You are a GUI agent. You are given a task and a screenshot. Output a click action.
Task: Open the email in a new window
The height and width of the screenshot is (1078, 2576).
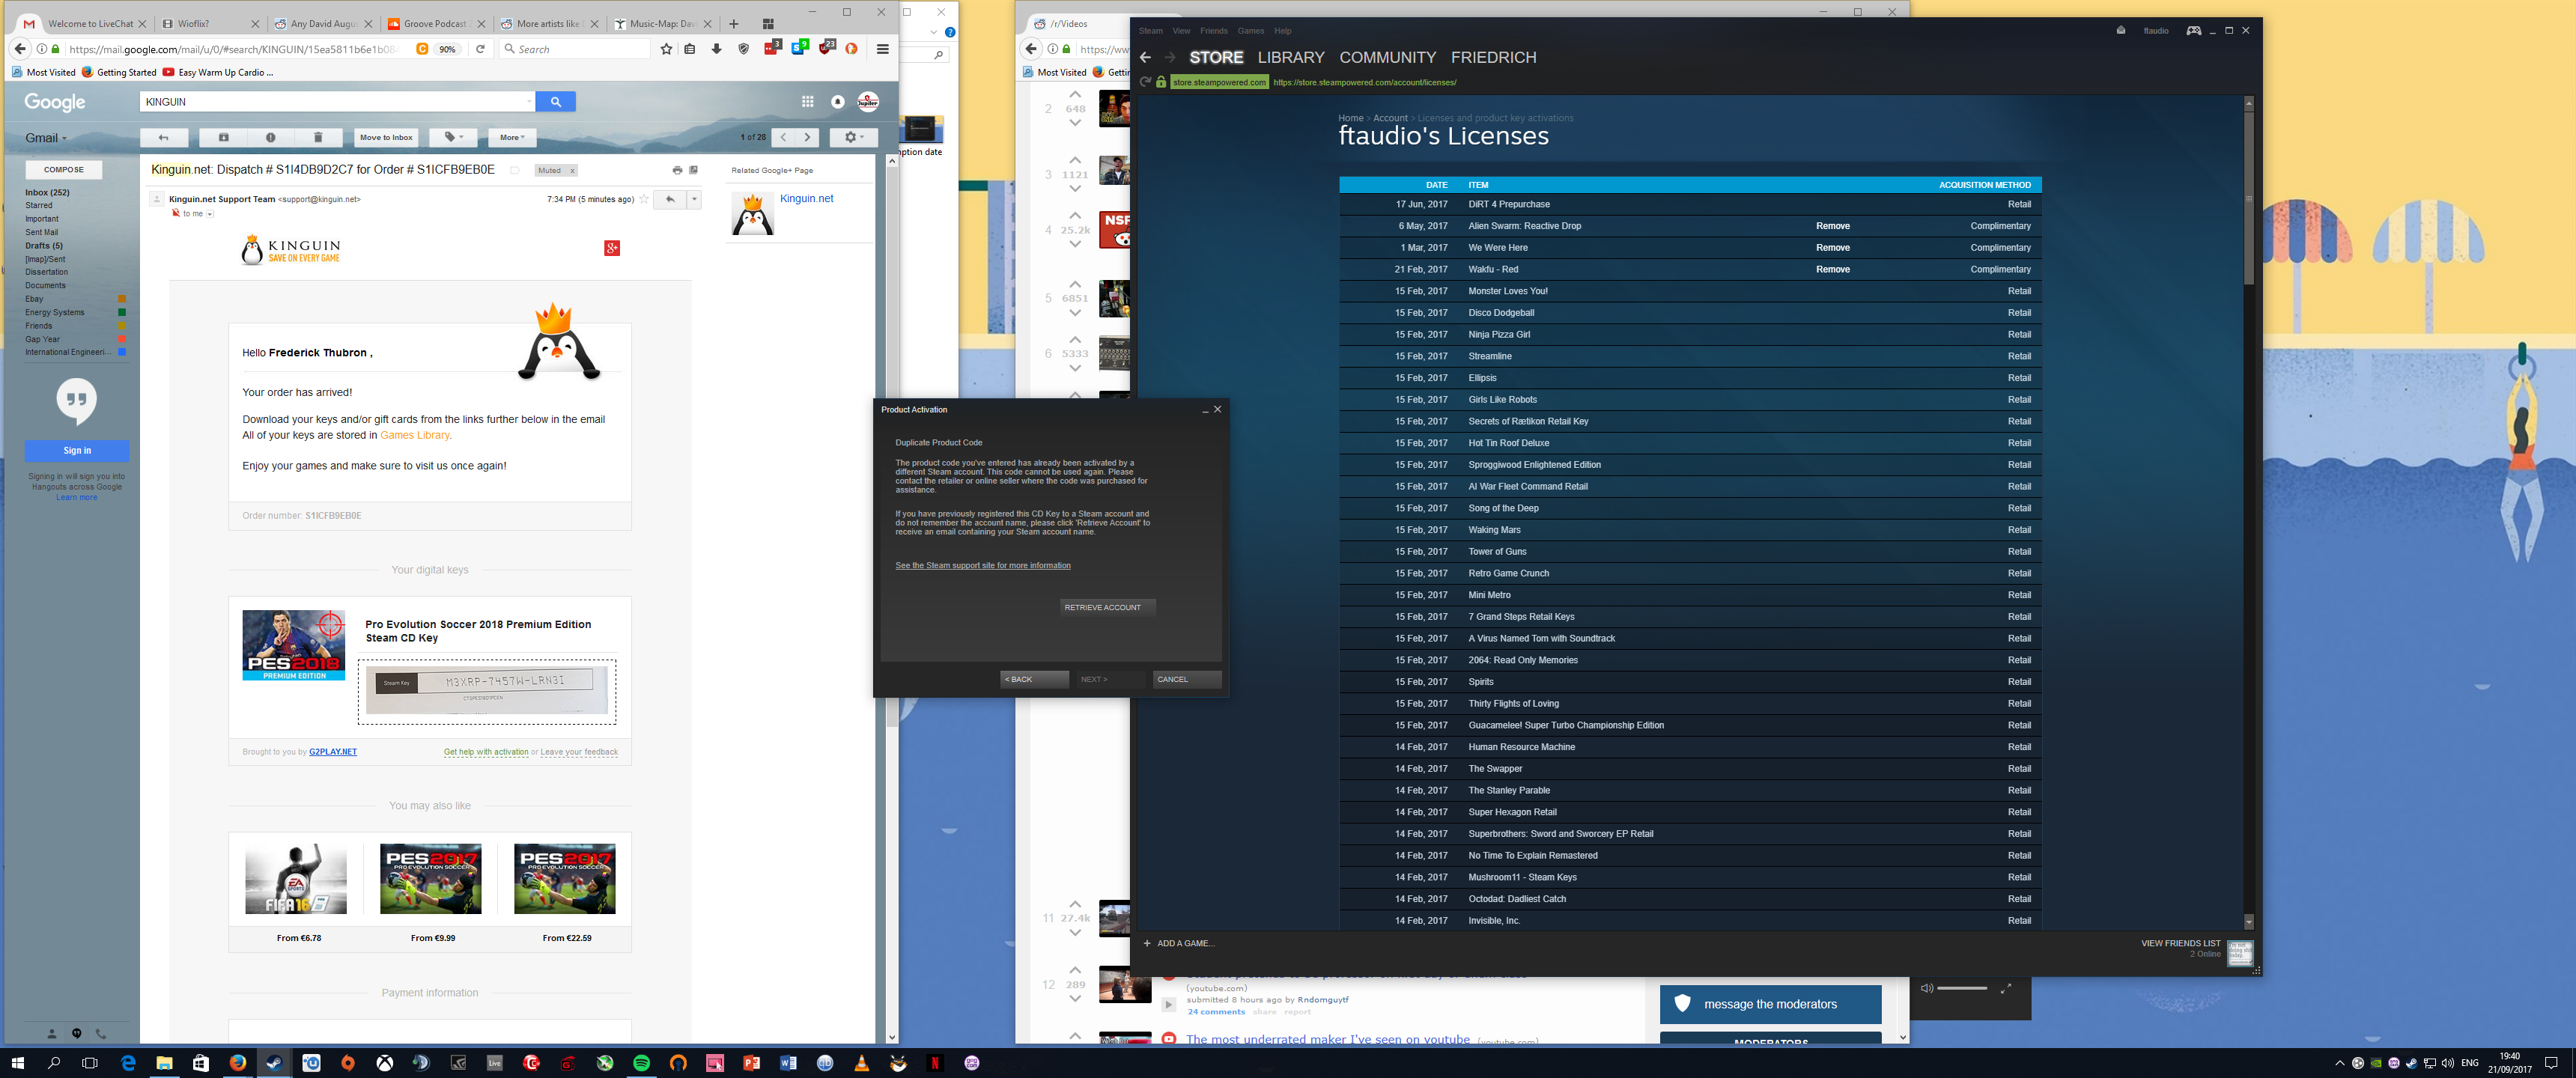click(694, 170)
